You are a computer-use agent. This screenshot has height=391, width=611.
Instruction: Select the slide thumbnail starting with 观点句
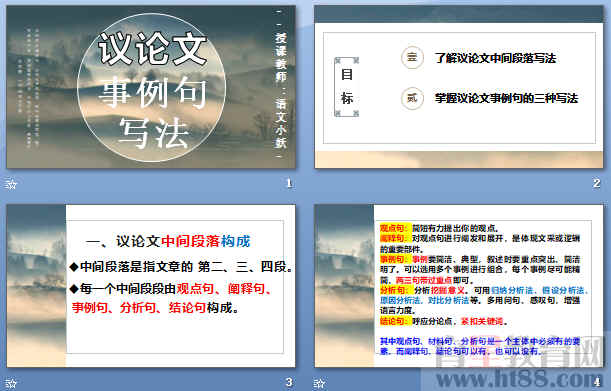click(459, 286)
